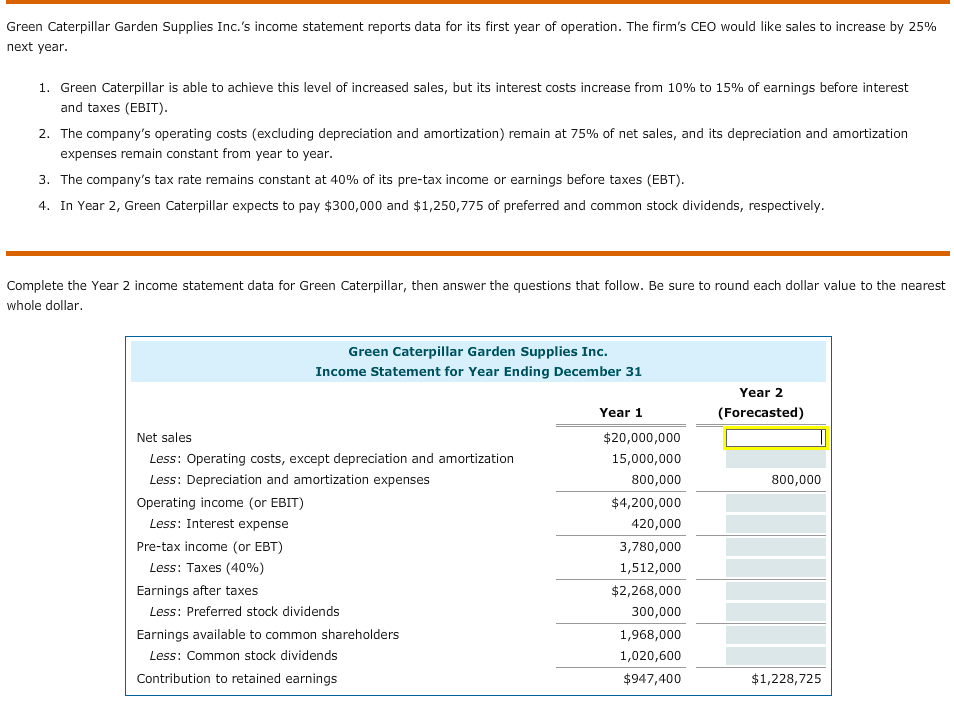Screen dimensions: 954x712
Task: Click 'Earnings after taxes' row label
Action: (x=197, y=590)
